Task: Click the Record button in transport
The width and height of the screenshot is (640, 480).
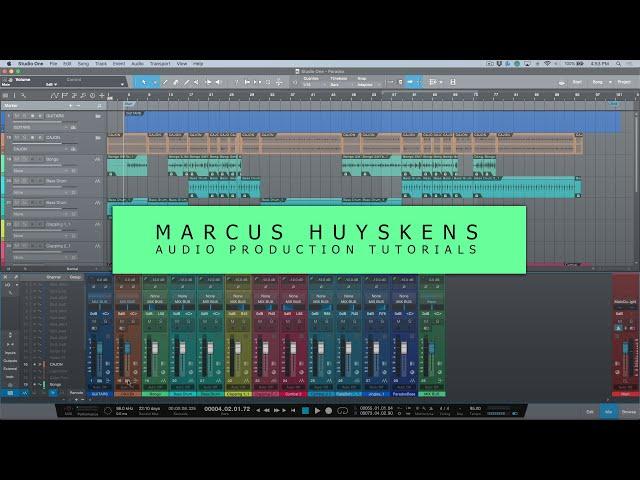Action: coord(329,410)
